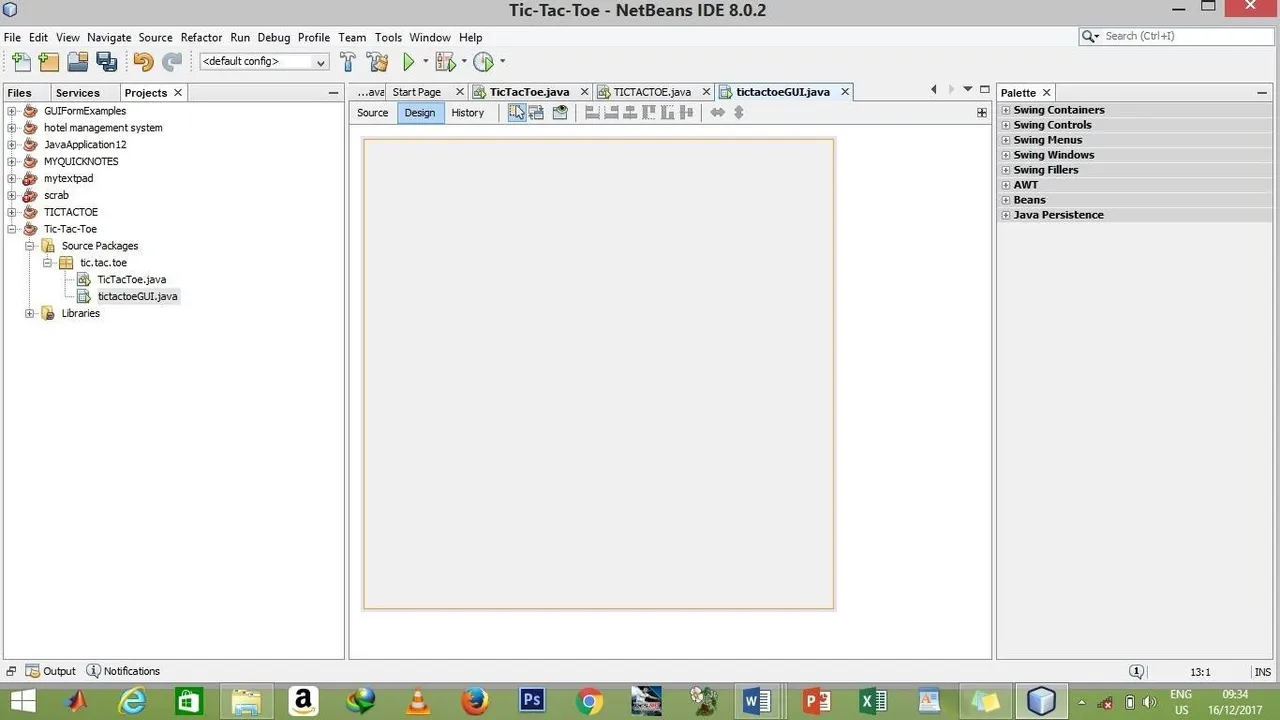Select the tic.tac.toe package node
Image resolution: width=1280 pixels, height=720 pixels.
[103, 263]
